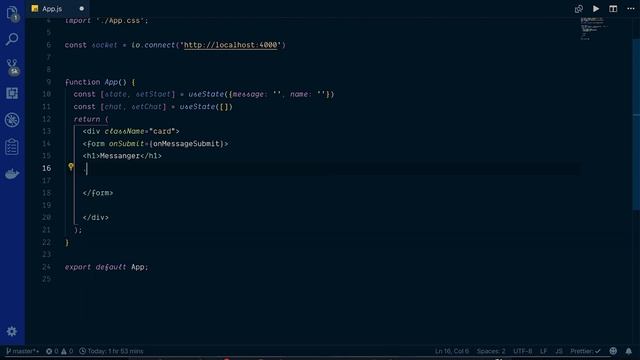Open the Docker view in activity bar
640x360 pixels.
click(12, 173)
